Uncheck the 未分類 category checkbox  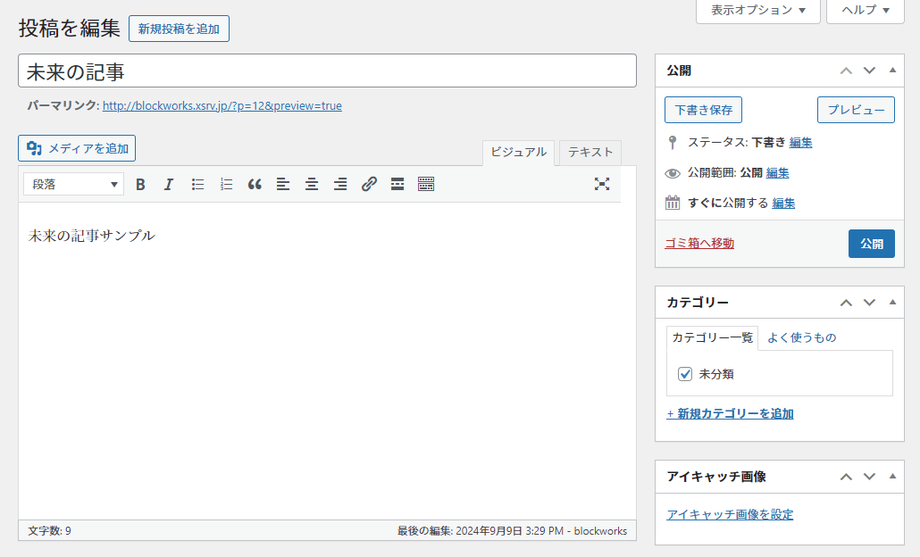pyautogui.click(x=685, y=374)
